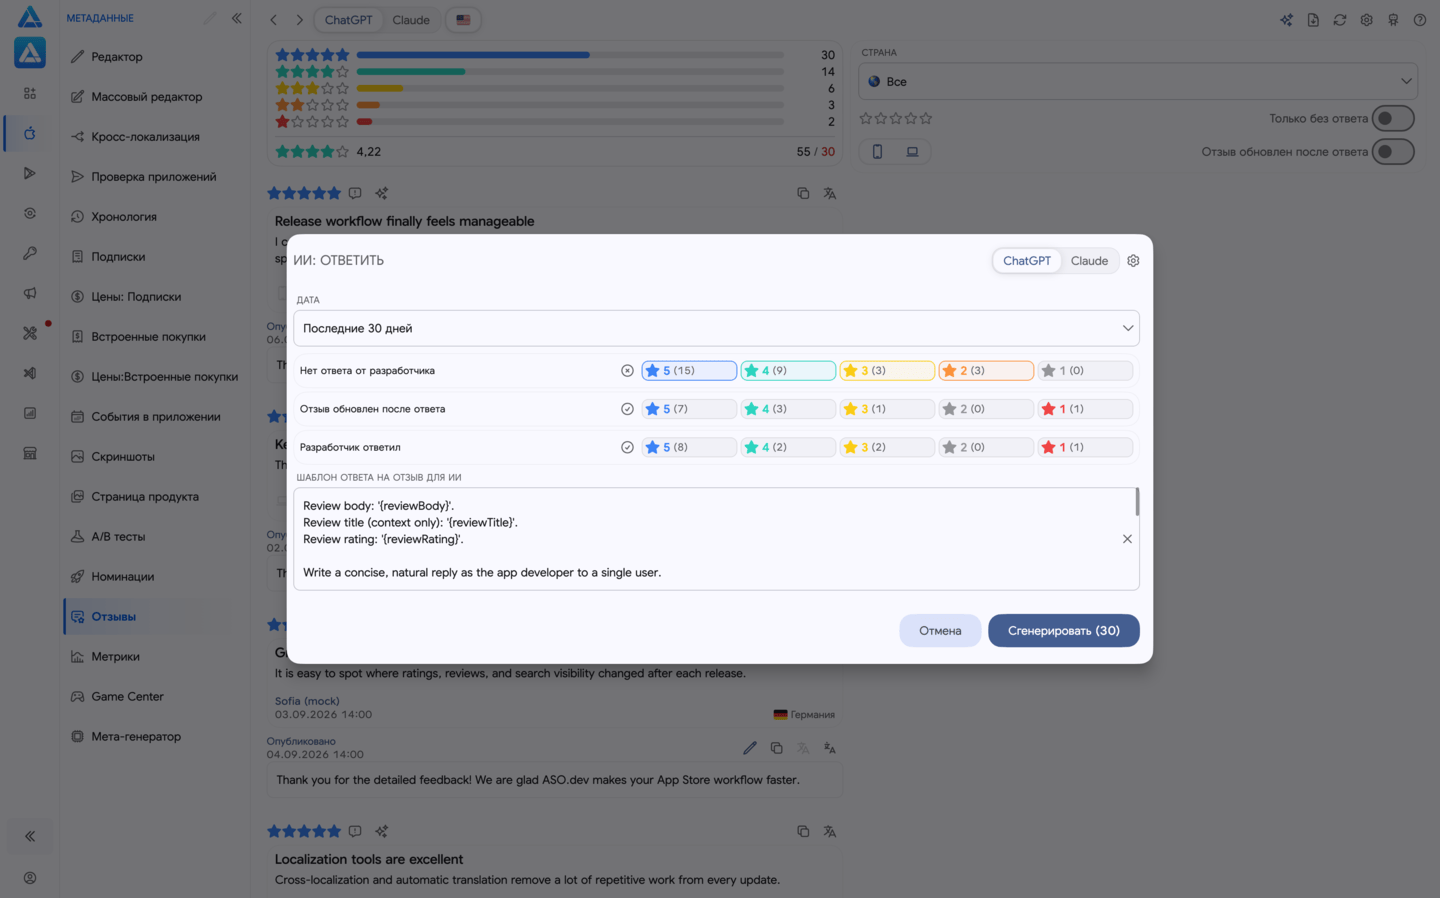The image size is (1440, 898).
Task: Click the 'Сгенерировать (30)' button
Action: [1064, 631]
